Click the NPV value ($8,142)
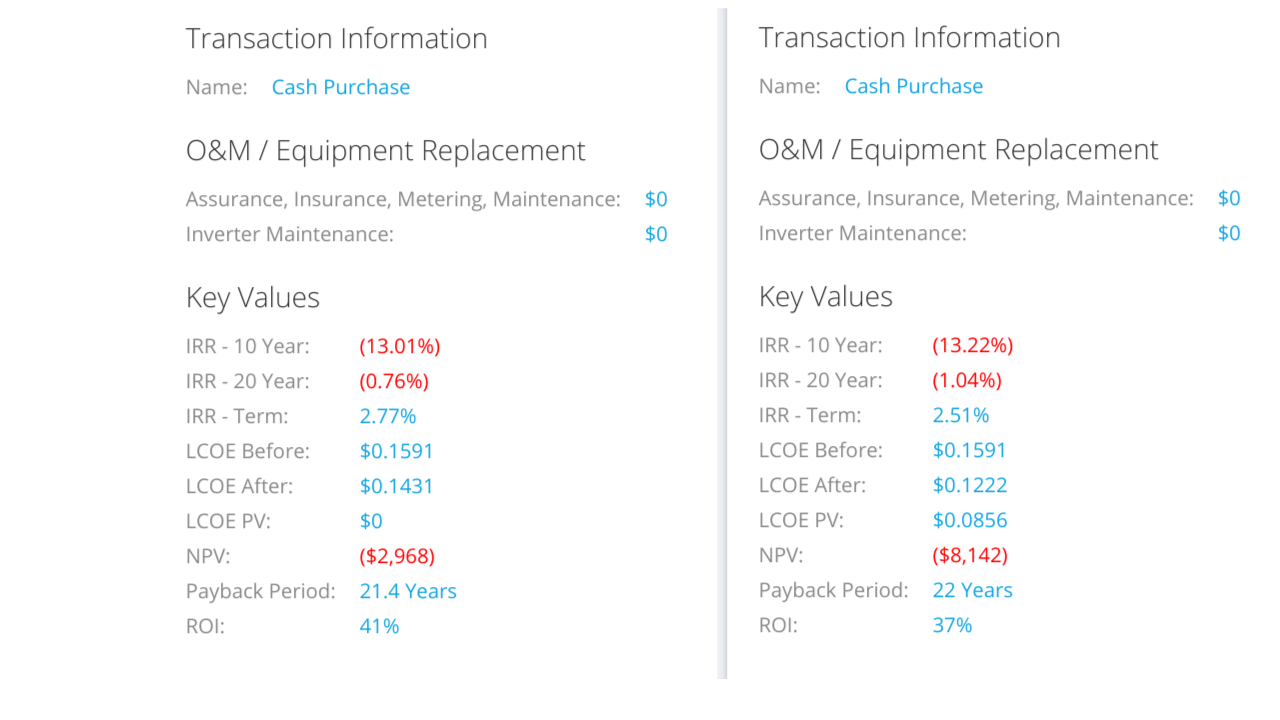The height and width of the screenshot is (720, 1280). tap(970, 555)
